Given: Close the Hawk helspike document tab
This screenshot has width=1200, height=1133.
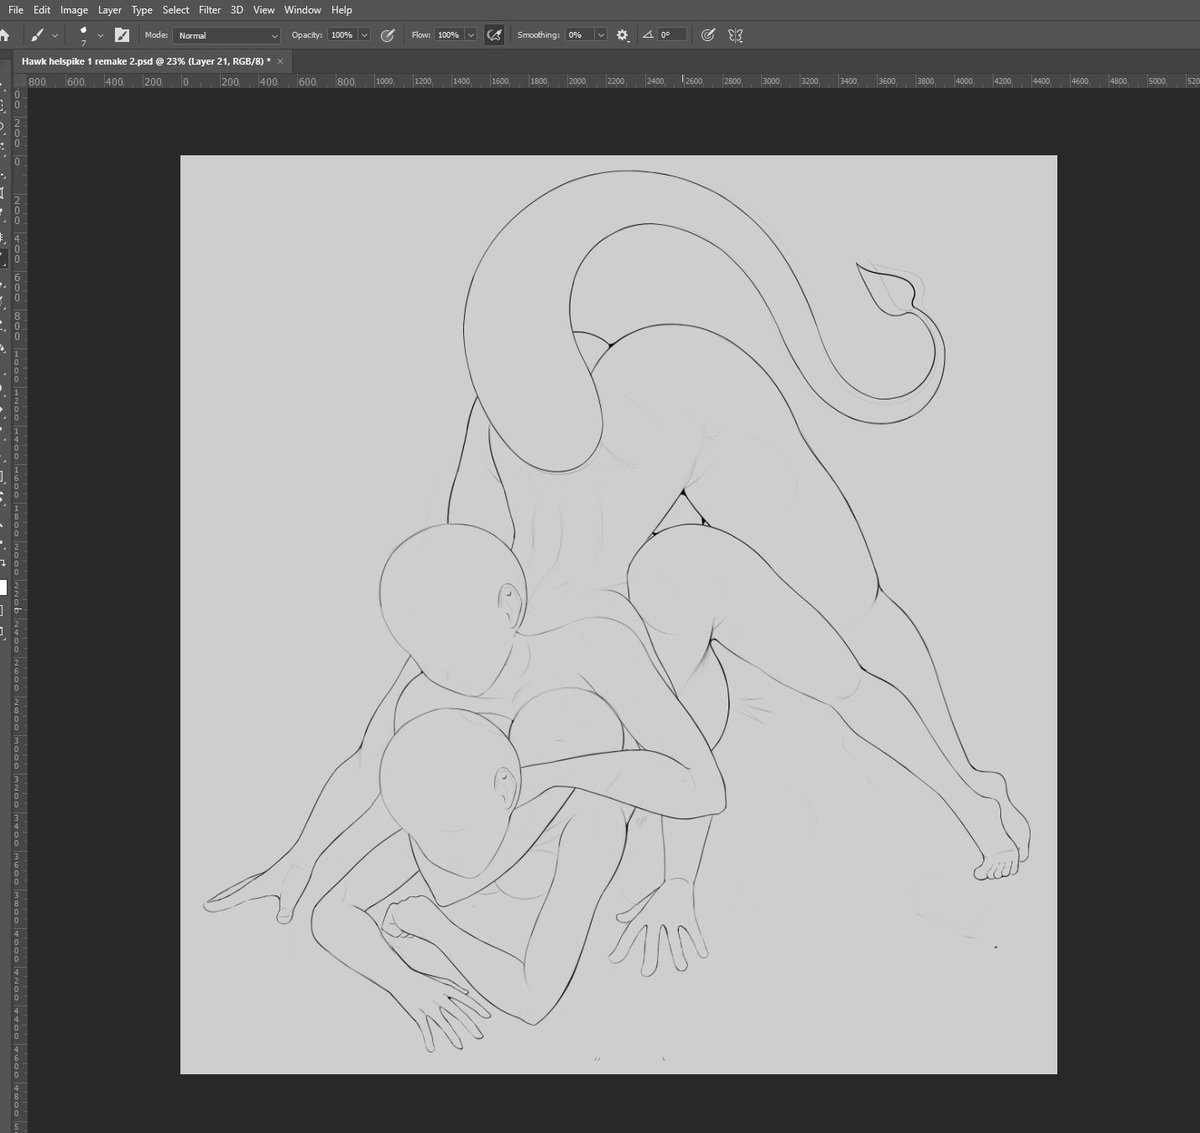Looking at the screenshot, I should click(280, 61).
